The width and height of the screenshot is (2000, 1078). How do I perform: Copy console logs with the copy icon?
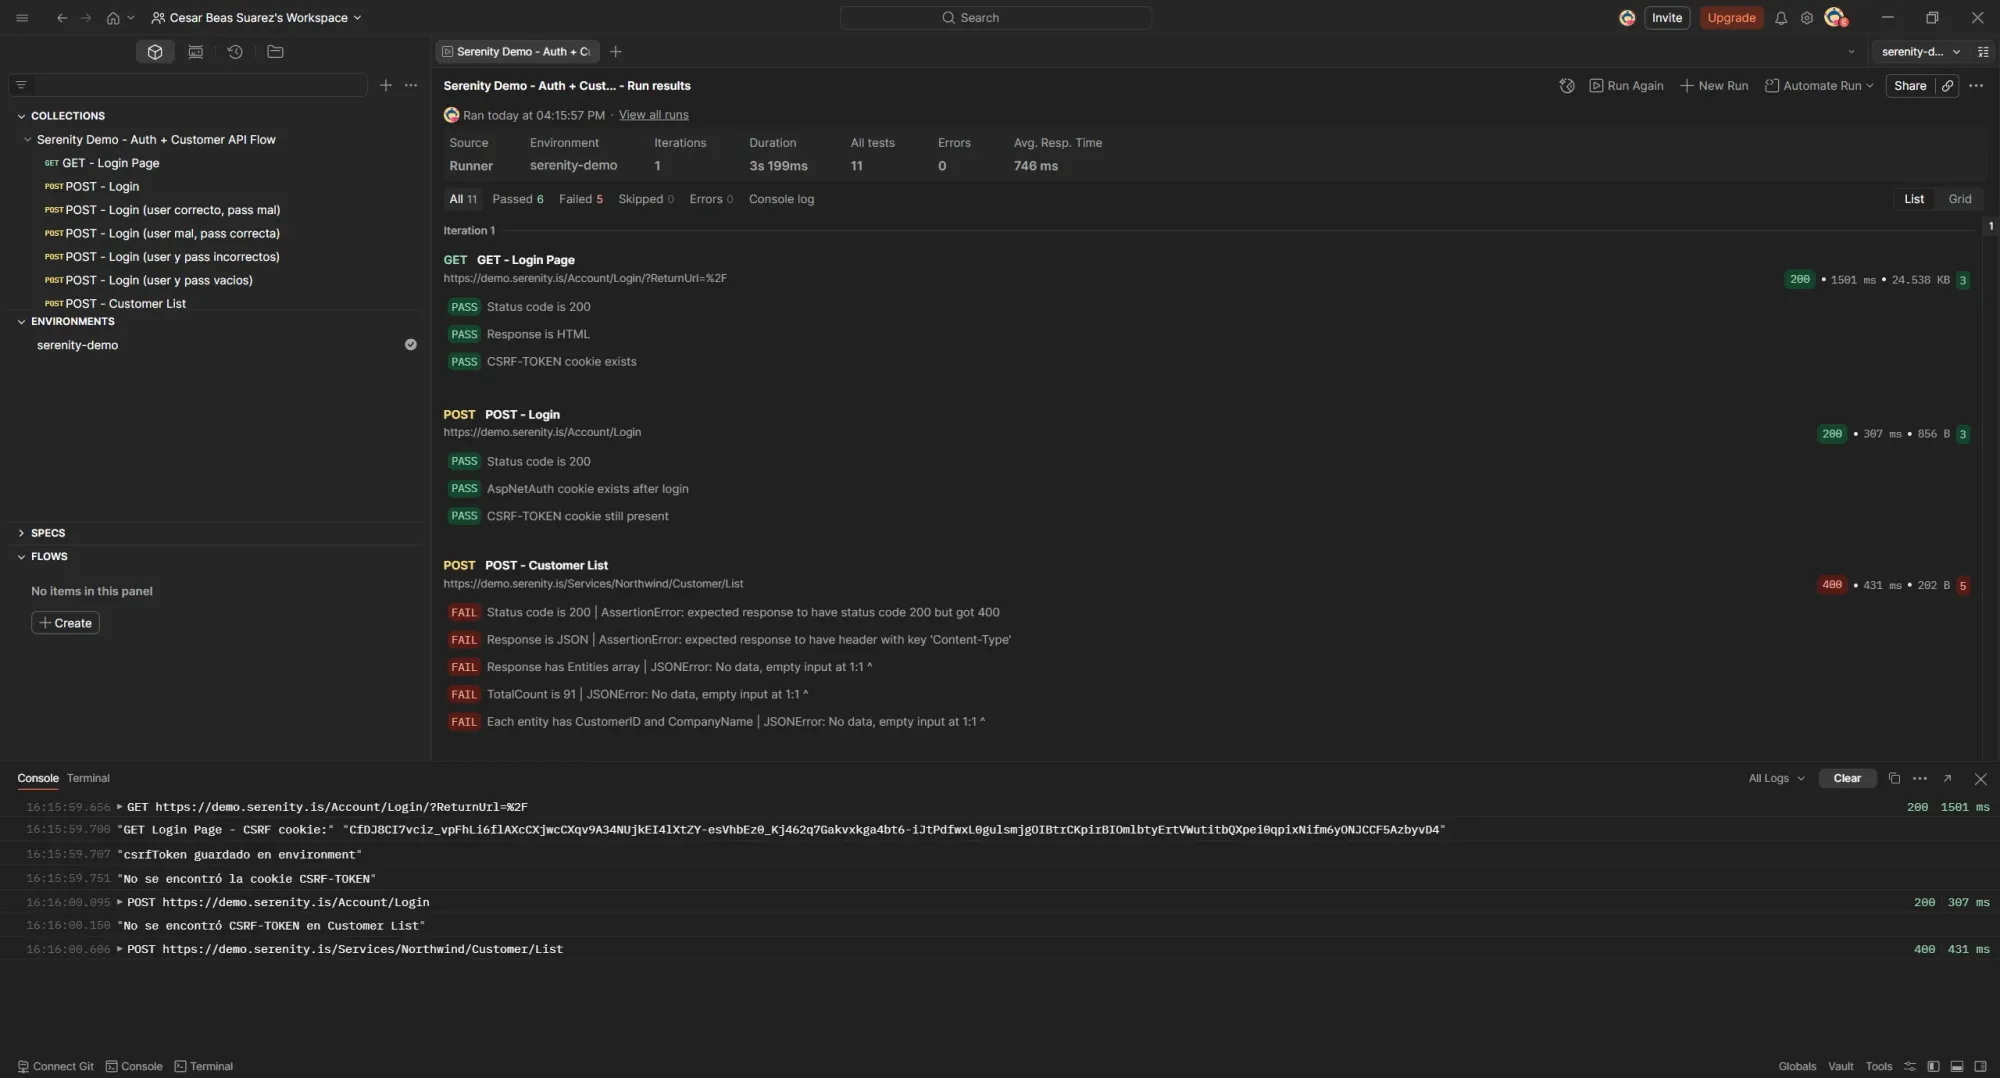click(1892, 778)
